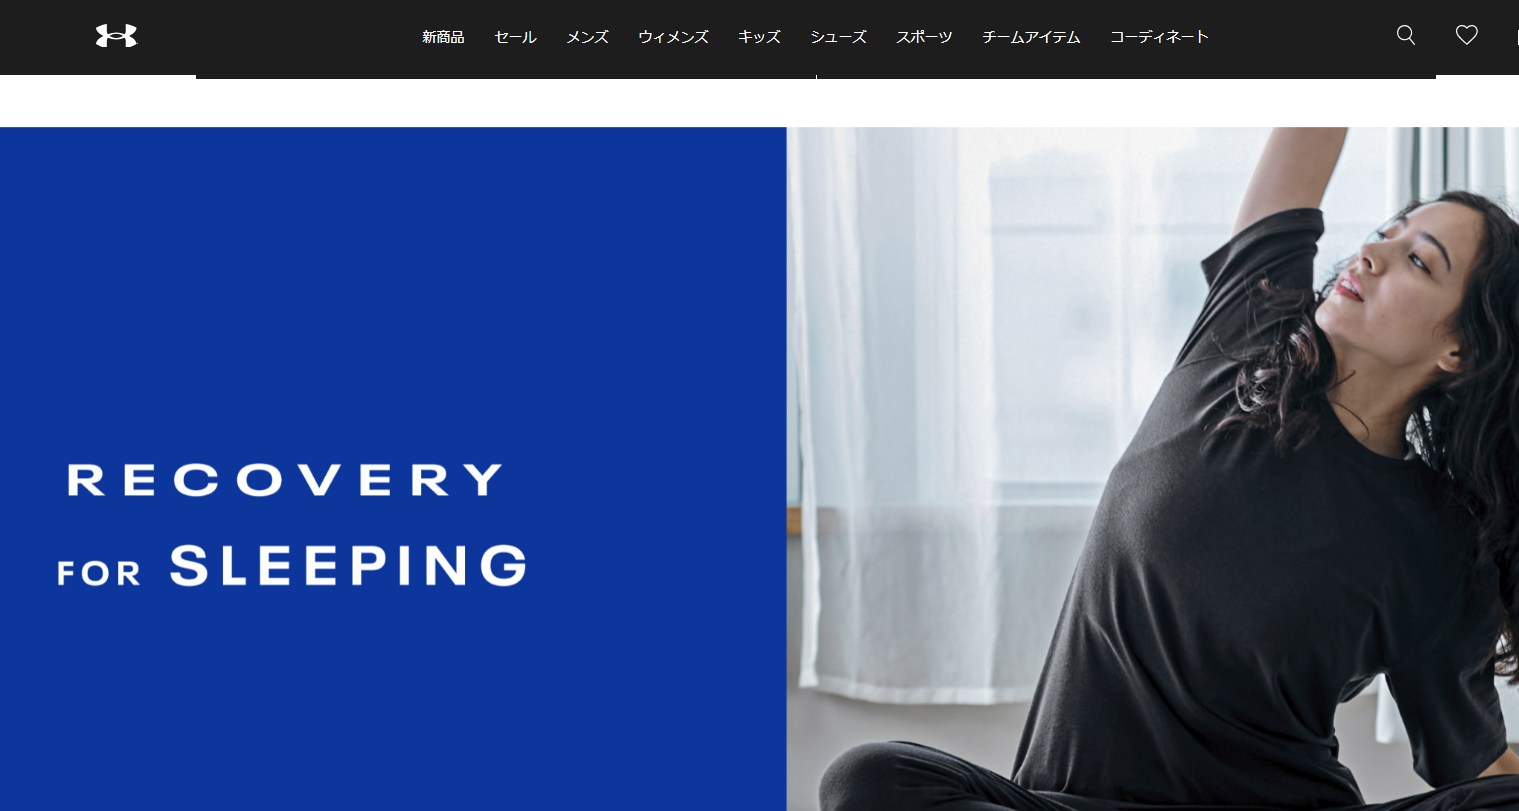Choose シューズ in the top navigation
The height and width of the screenshot is (811, 1519).
tap(838, 37)
